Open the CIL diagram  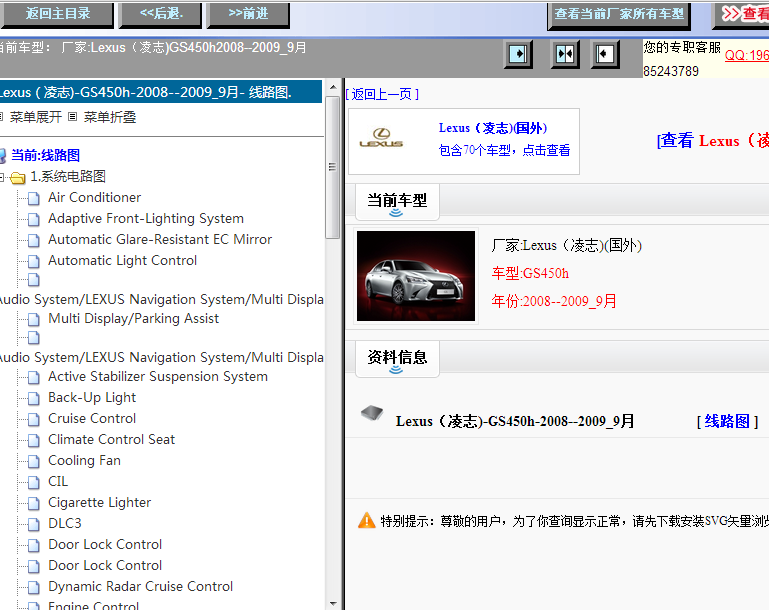(x=58, y=482)
